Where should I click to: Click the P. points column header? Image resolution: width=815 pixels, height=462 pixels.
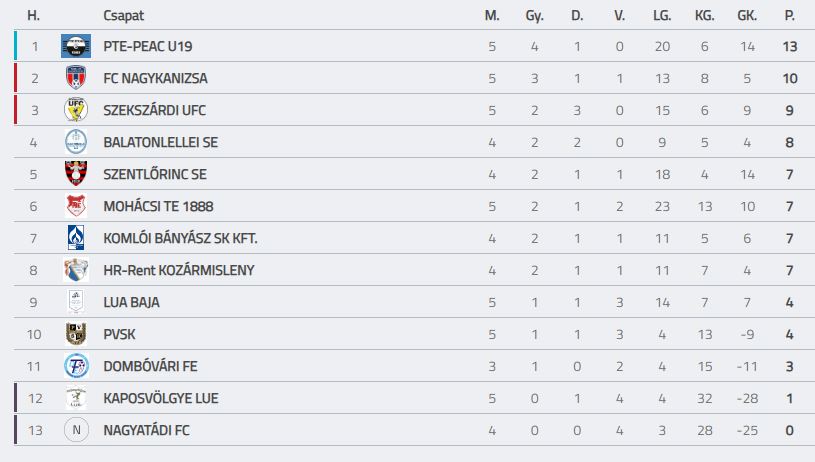790,16
